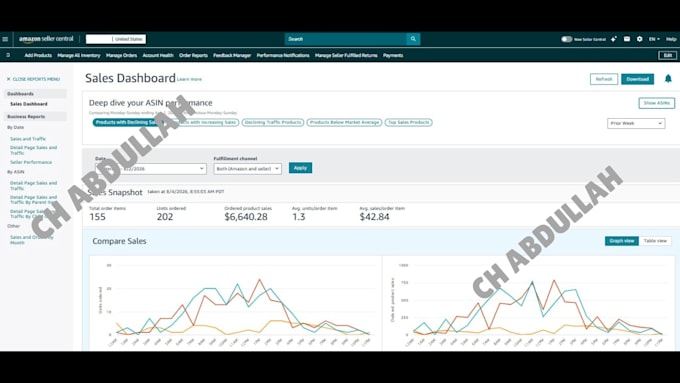The image size is (680, 383).
Task: Open the Prior Week dropdown
Action: [636, 123]
